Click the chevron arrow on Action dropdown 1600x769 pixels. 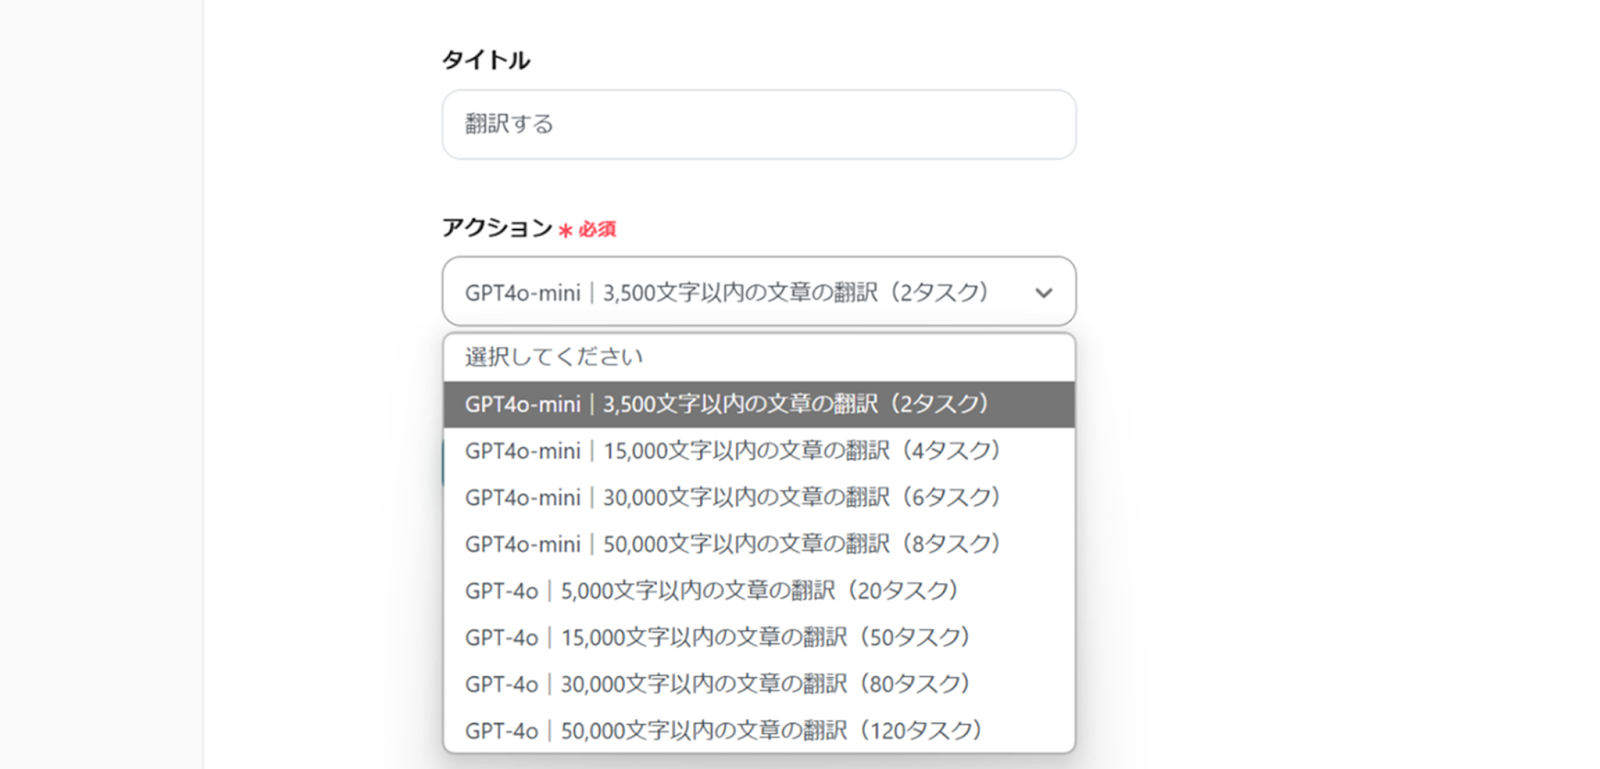1043,293
